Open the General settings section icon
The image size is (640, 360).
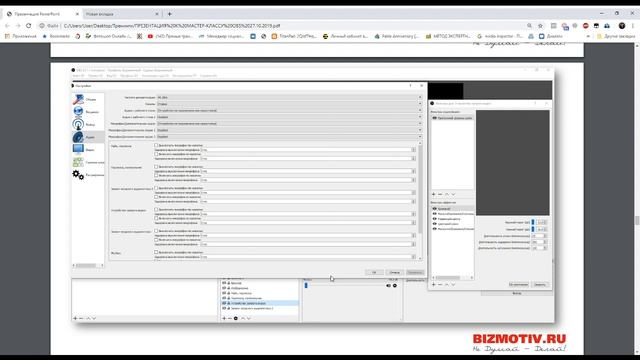(78, 99)
